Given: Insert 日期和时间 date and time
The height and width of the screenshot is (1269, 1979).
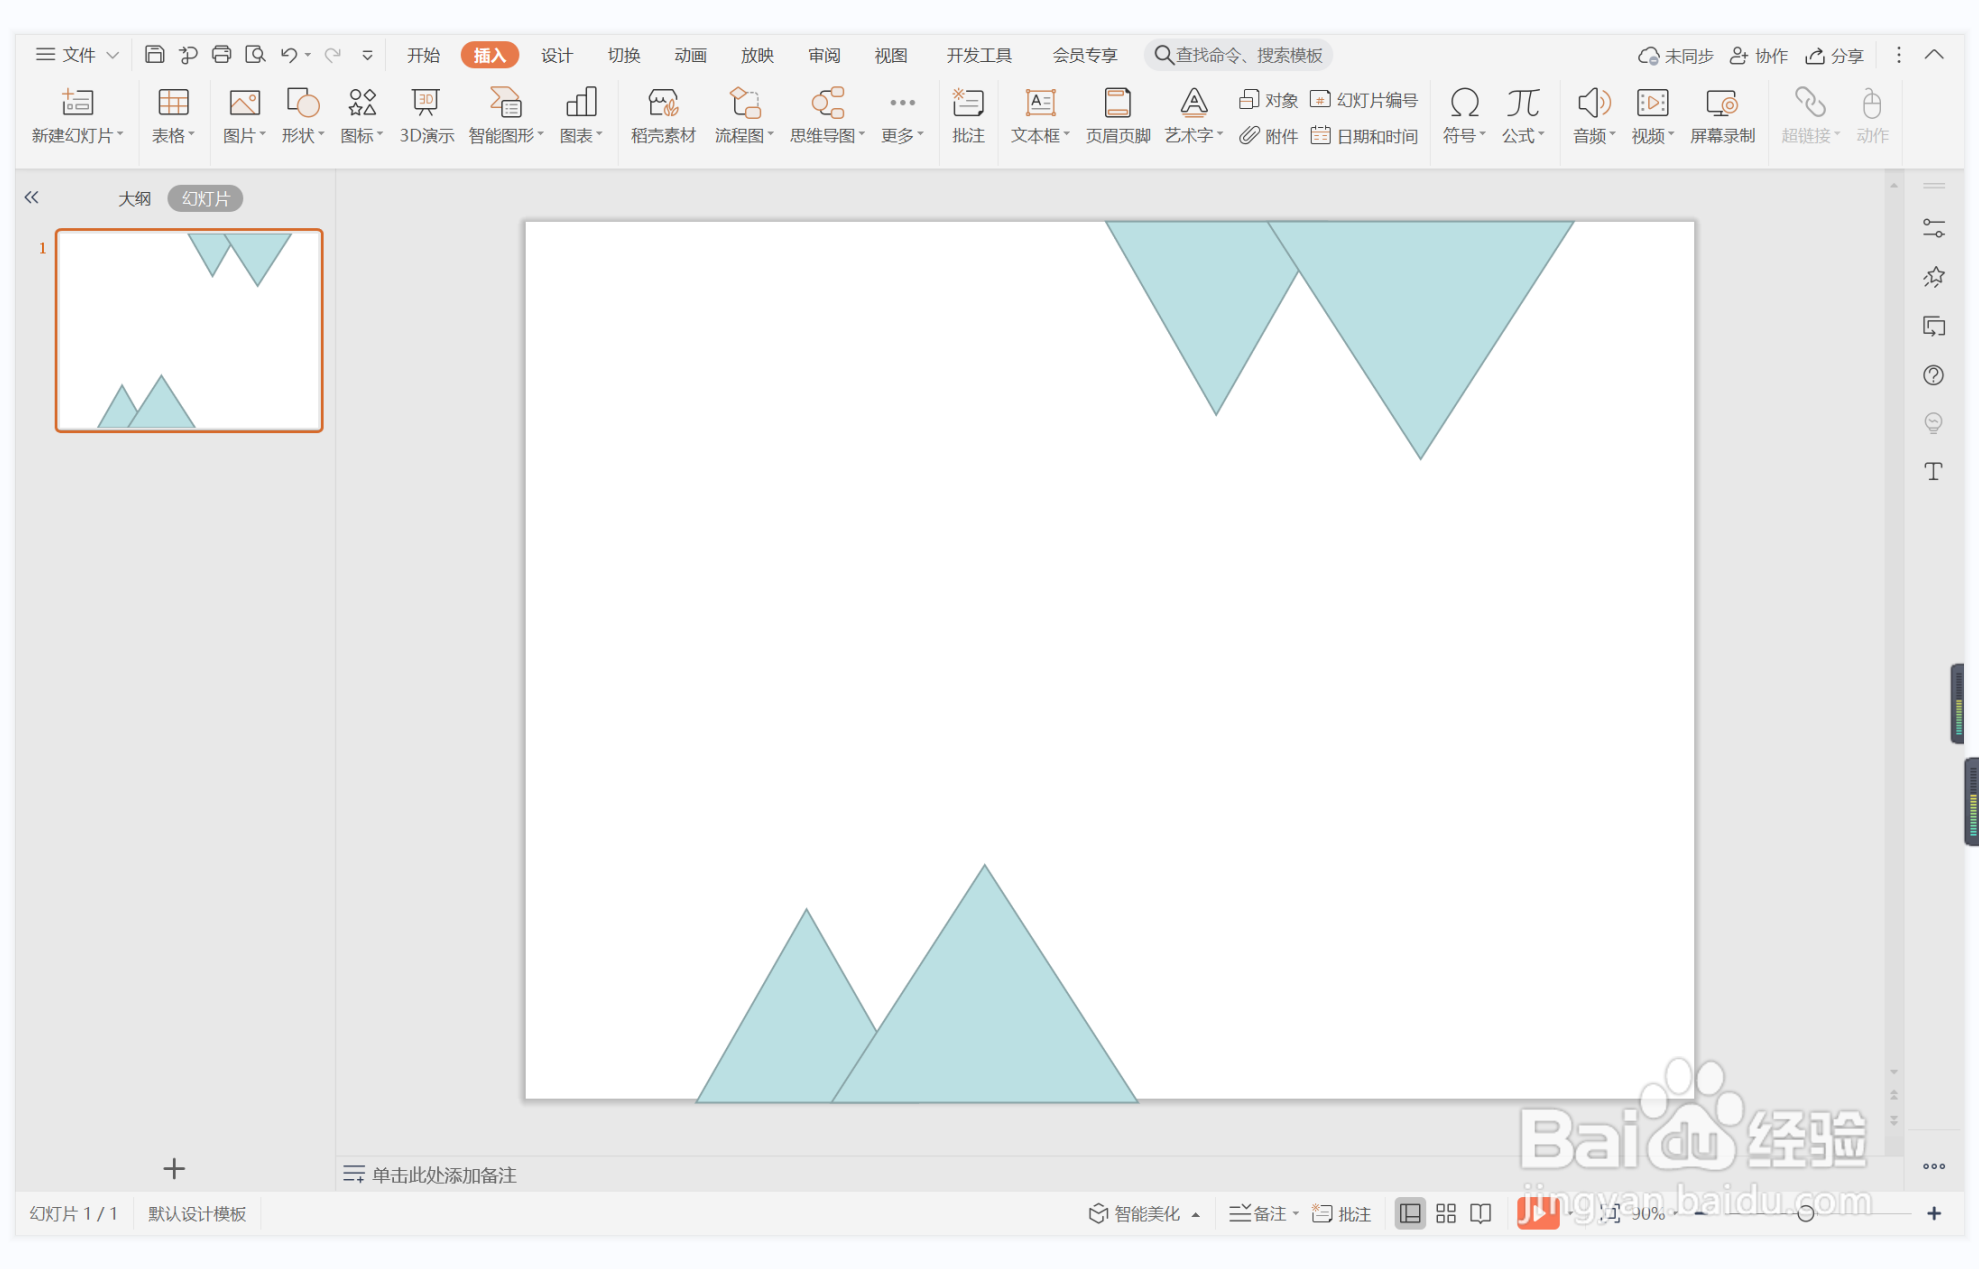Looking at the screenshot, I should pyautogui.click(x=1365, y=136).
